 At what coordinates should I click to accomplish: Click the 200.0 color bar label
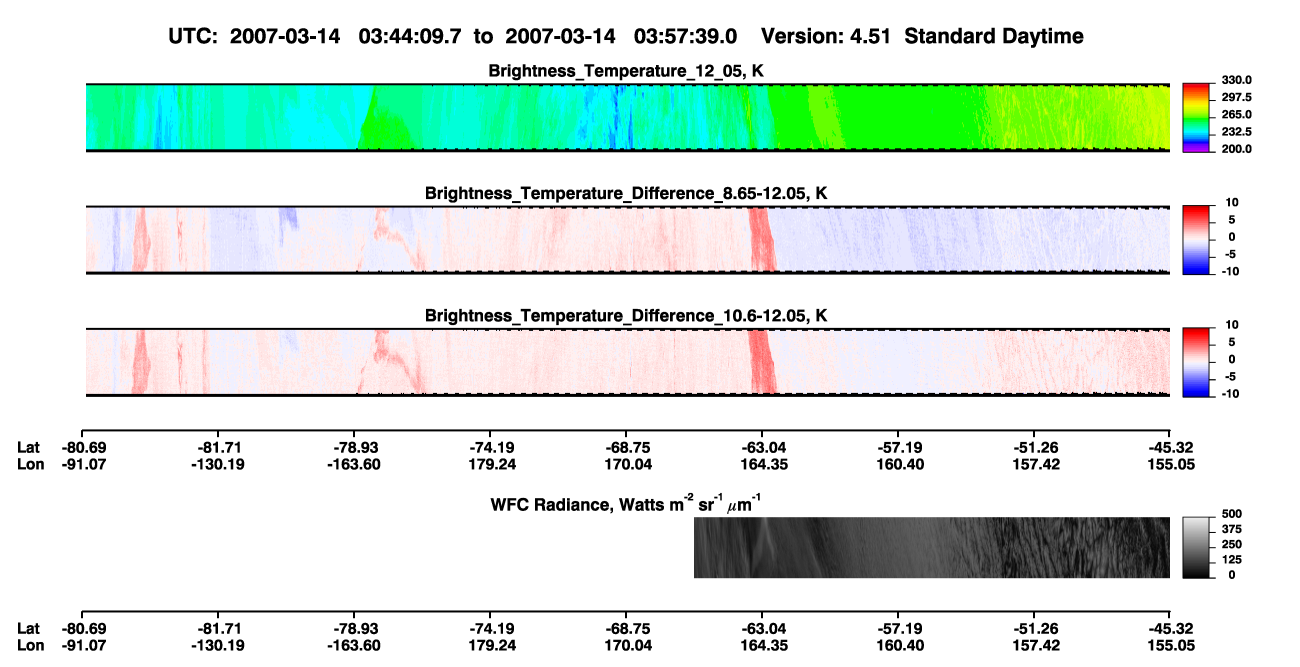tap(1237, 149)
